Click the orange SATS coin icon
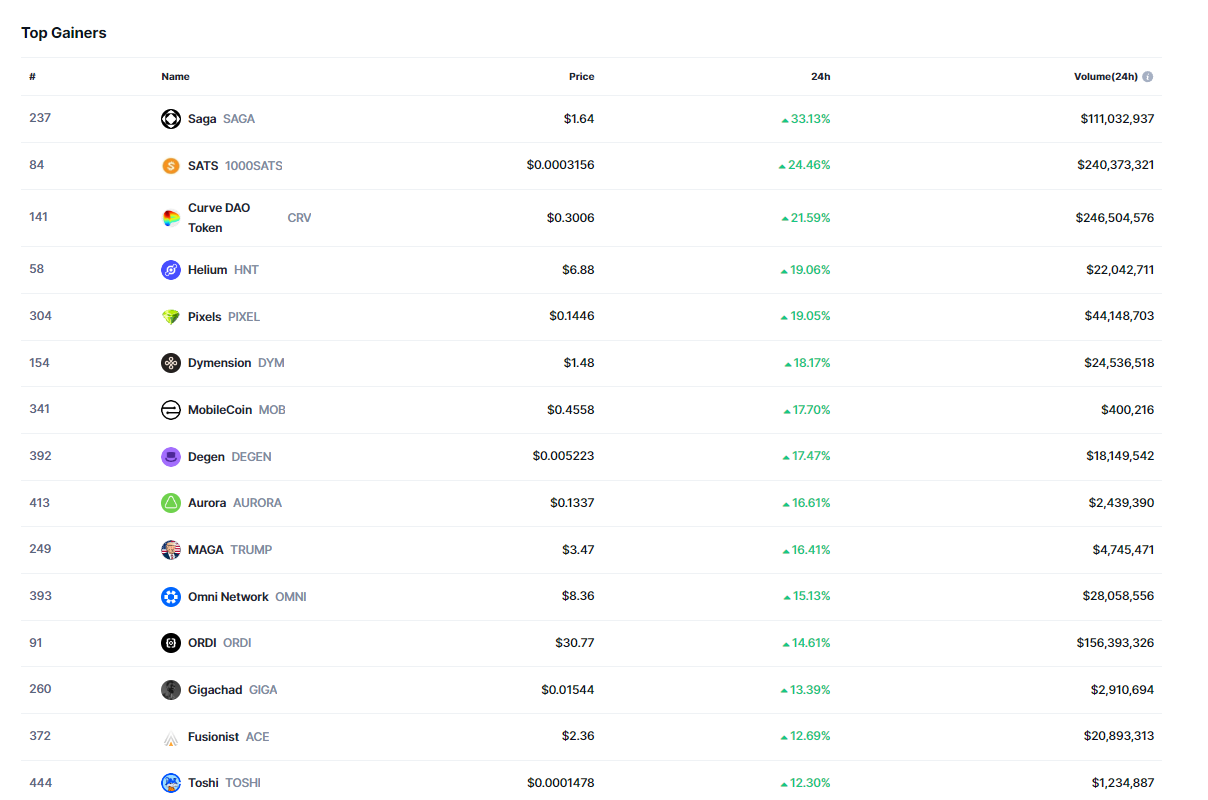1208x800 pixels. pos(171,166)
